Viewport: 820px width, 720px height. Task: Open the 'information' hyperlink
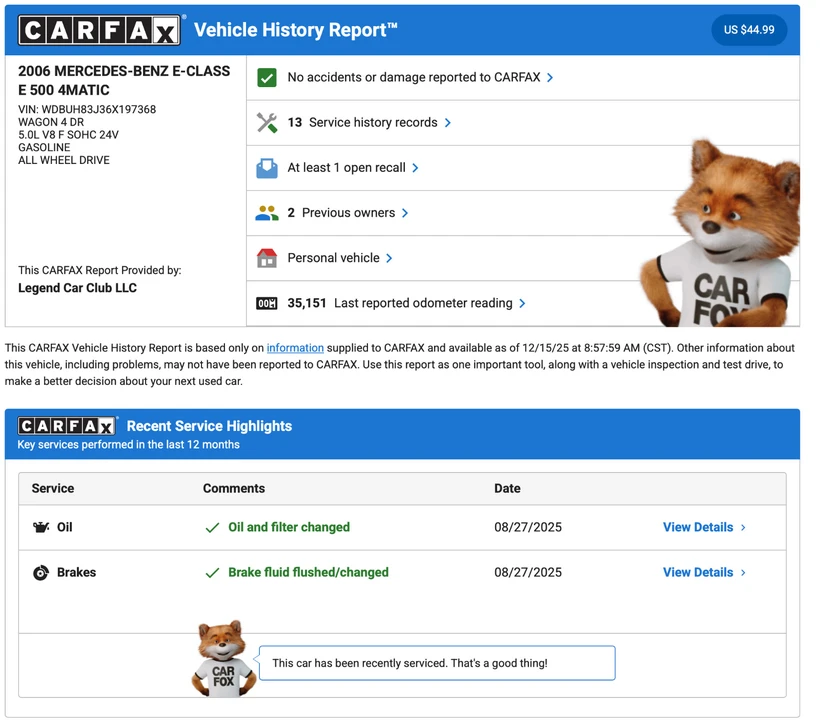click(x=295, y=348)
